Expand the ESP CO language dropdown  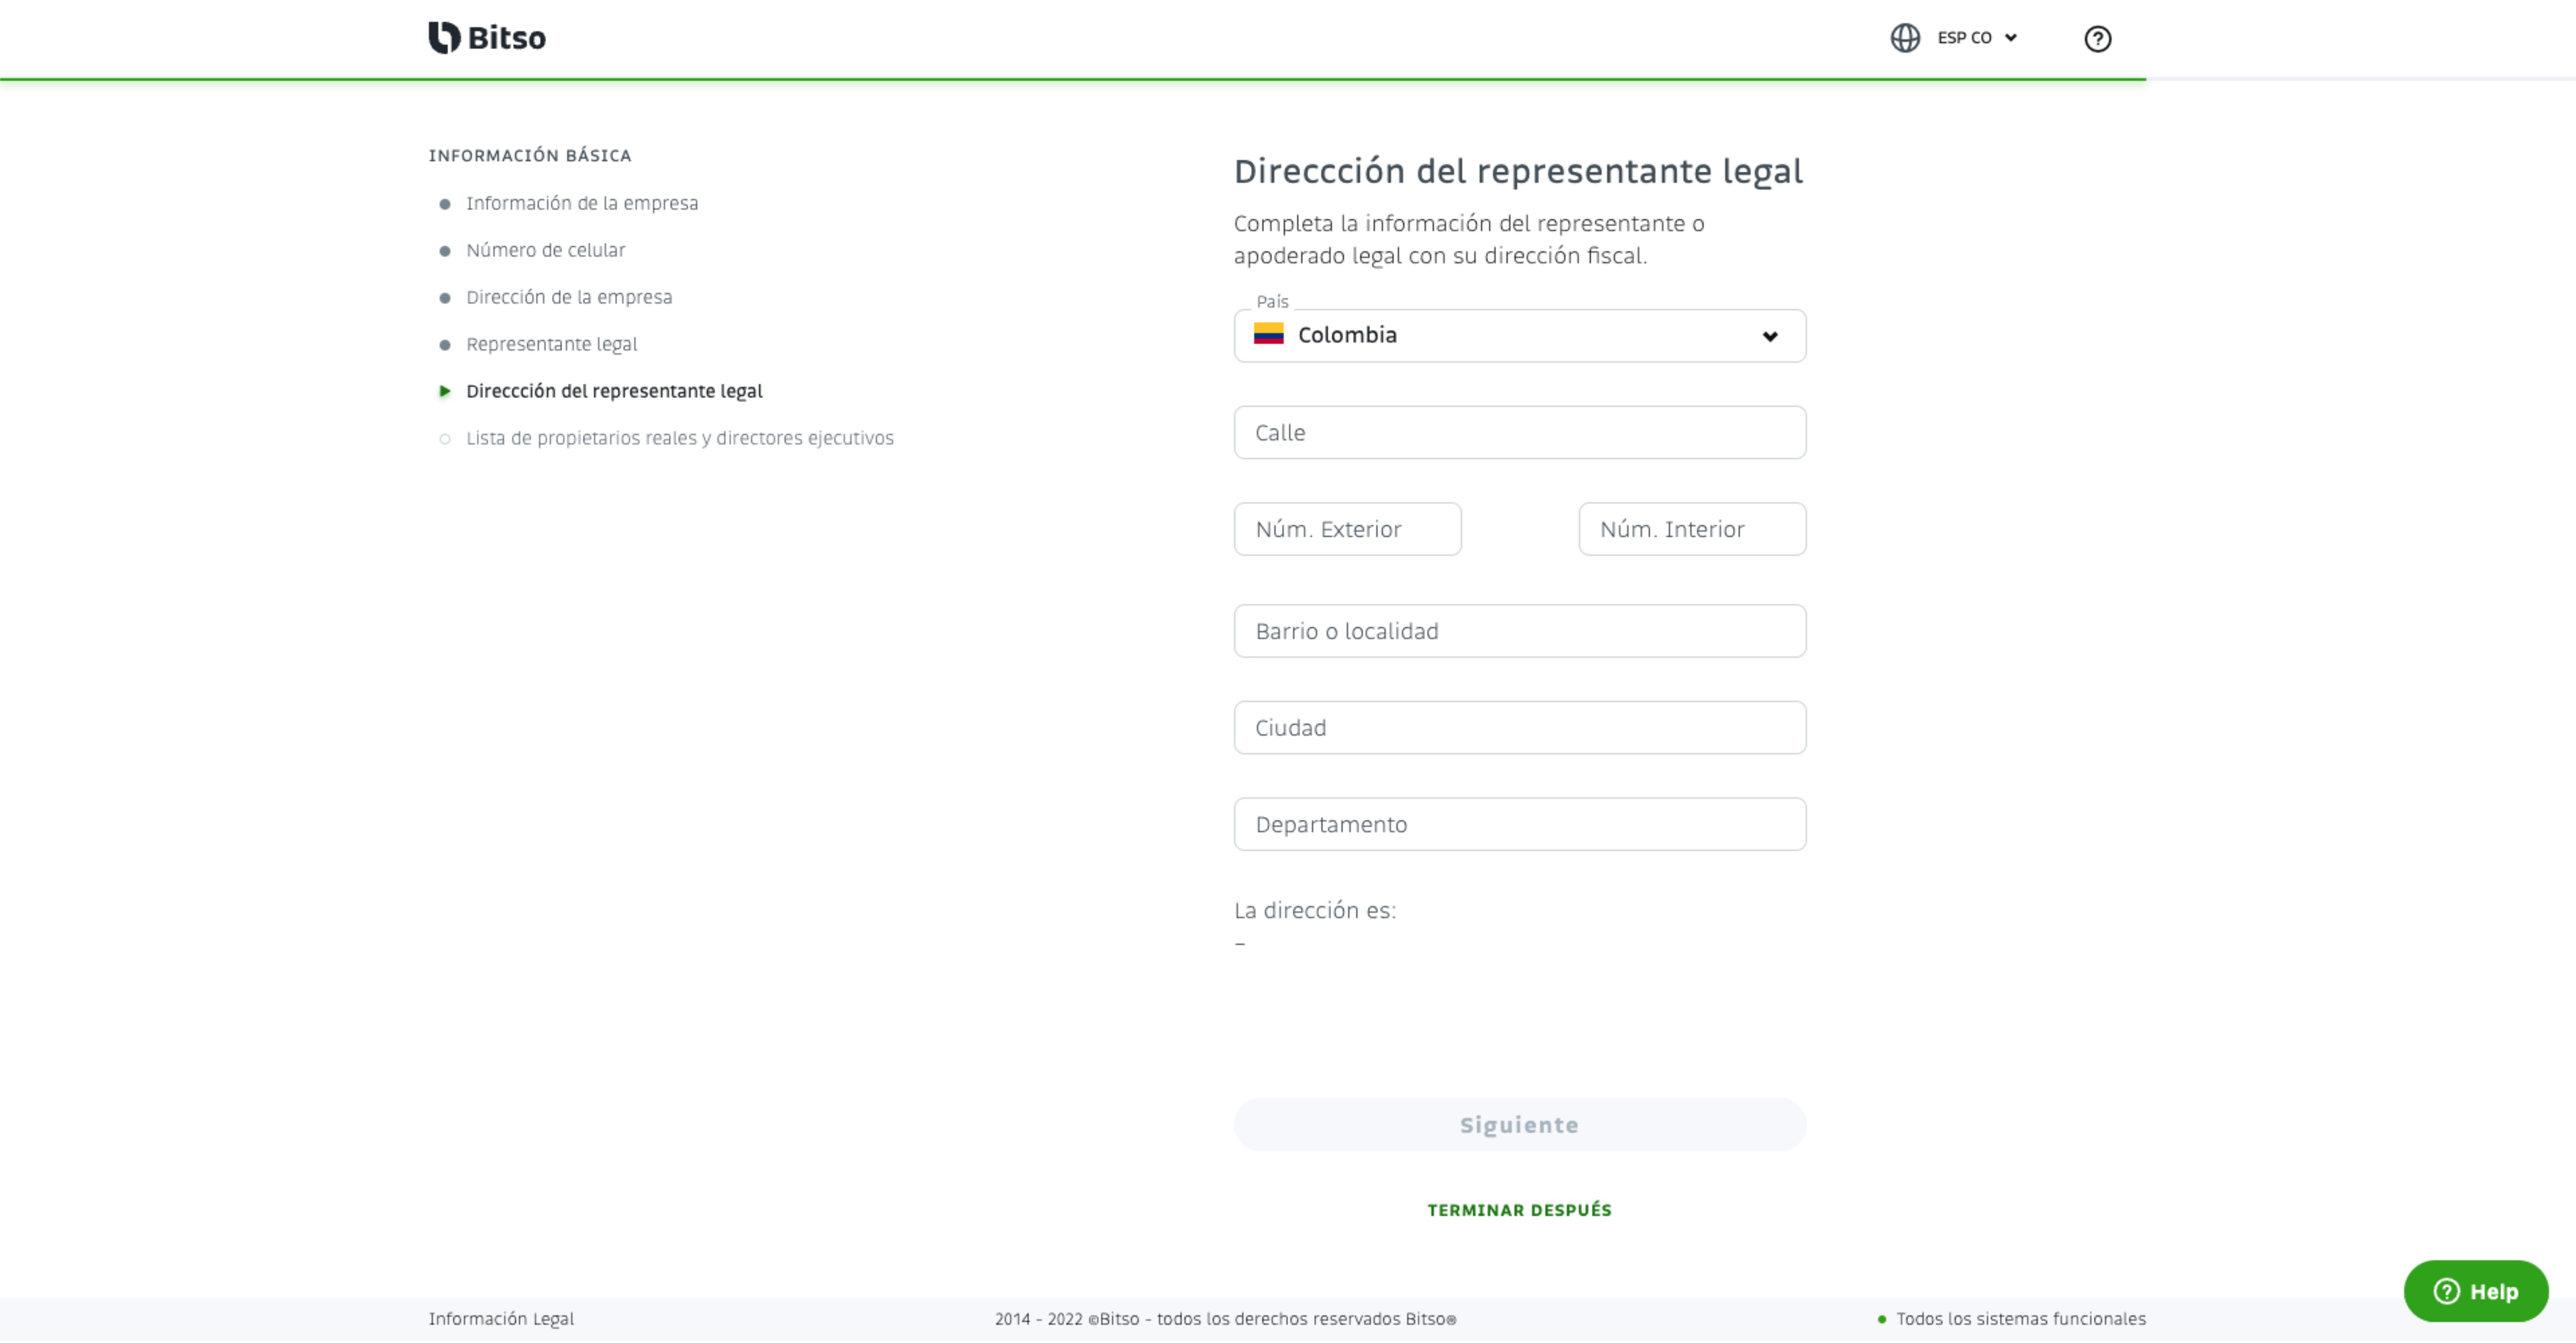pyautogui.click(x=1977, y=38)
